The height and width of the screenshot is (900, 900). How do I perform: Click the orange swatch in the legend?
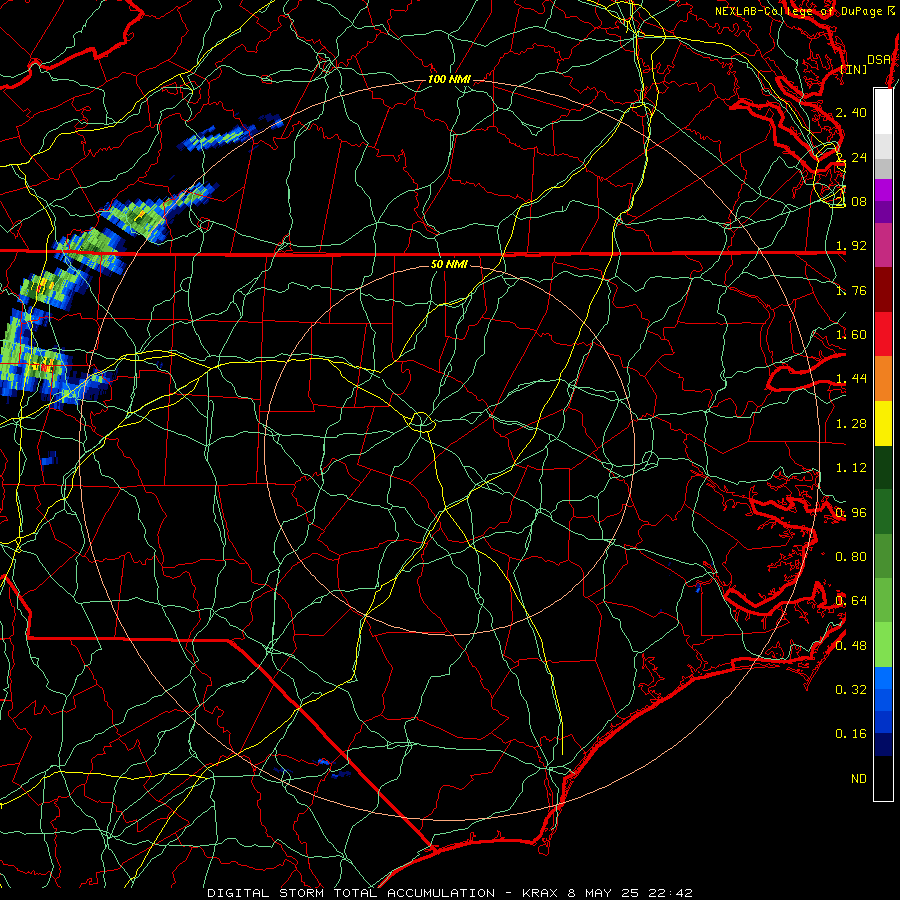883,379
